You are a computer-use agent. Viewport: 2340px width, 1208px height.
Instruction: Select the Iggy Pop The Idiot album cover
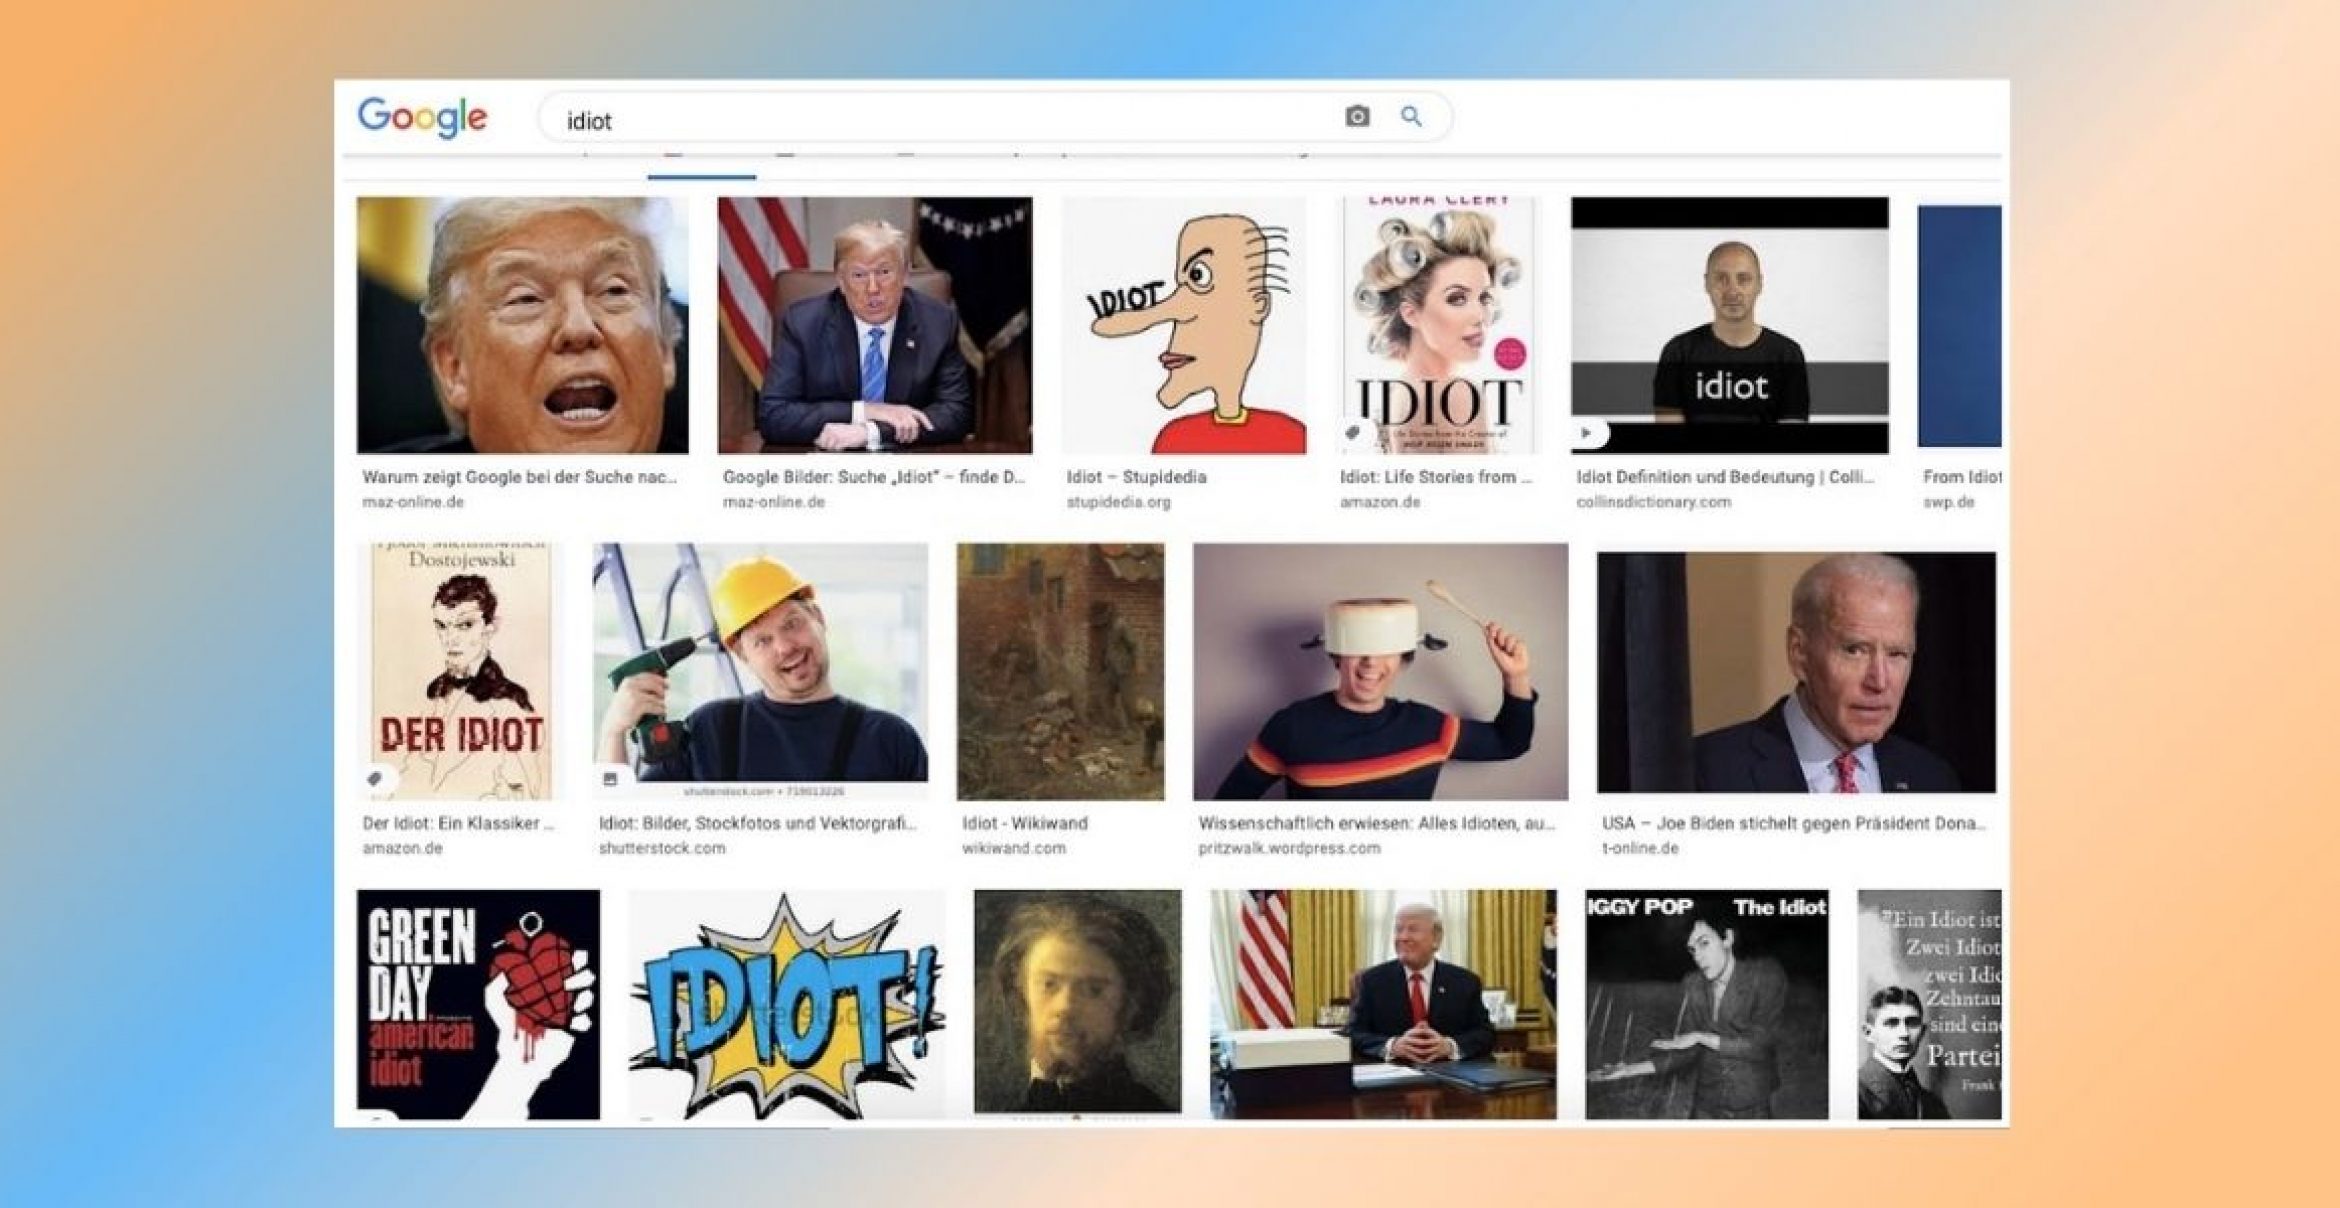click(x=1706, y=1003)
